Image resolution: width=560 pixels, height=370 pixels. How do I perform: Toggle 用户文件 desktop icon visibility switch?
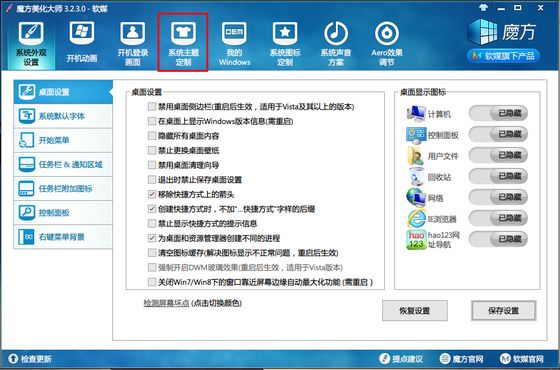pyautogui.click(x=498, y=155)
